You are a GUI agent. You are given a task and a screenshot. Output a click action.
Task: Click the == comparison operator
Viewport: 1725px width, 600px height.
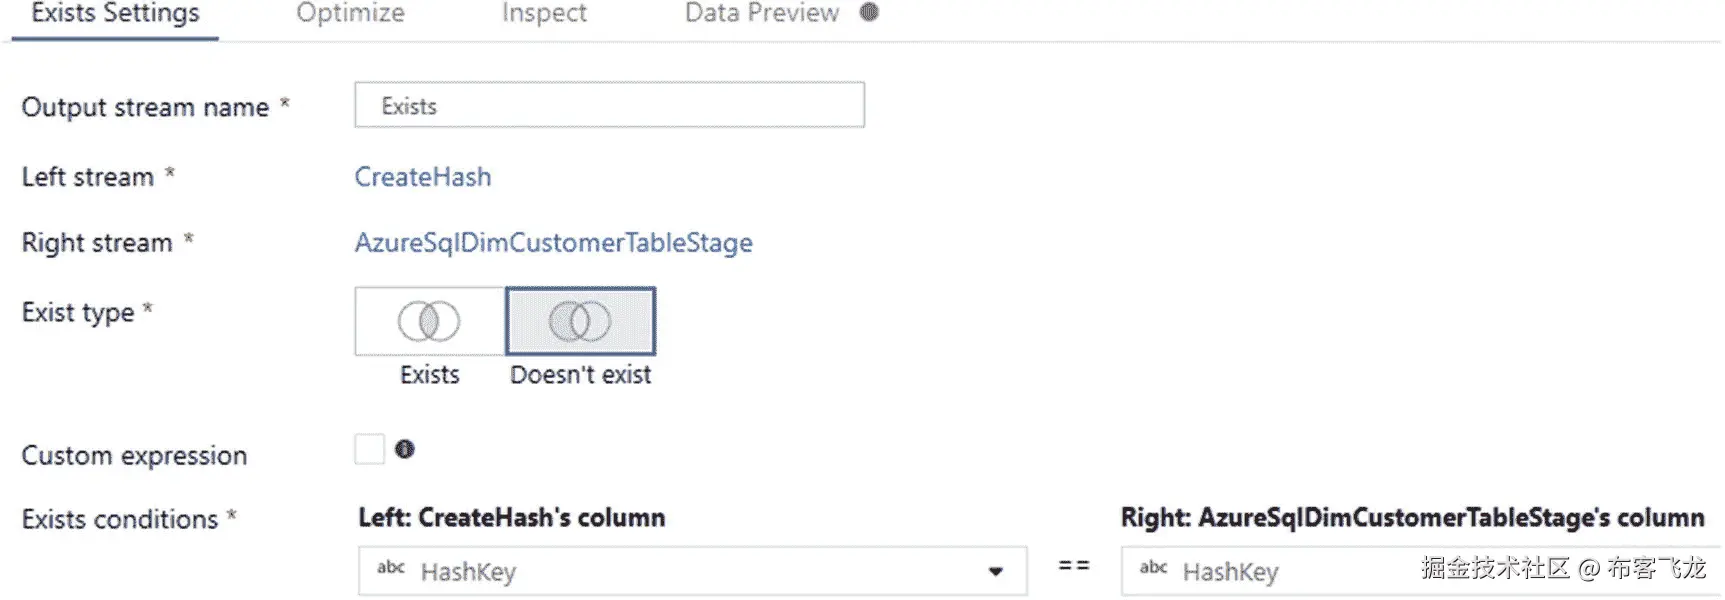[x=1074, y=565]
